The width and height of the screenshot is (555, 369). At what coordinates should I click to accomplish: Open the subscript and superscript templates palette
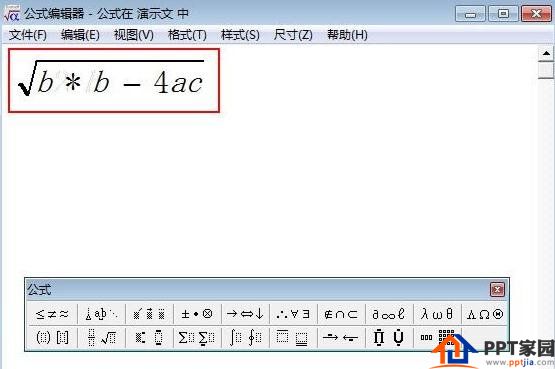click(x=149, y=337)
